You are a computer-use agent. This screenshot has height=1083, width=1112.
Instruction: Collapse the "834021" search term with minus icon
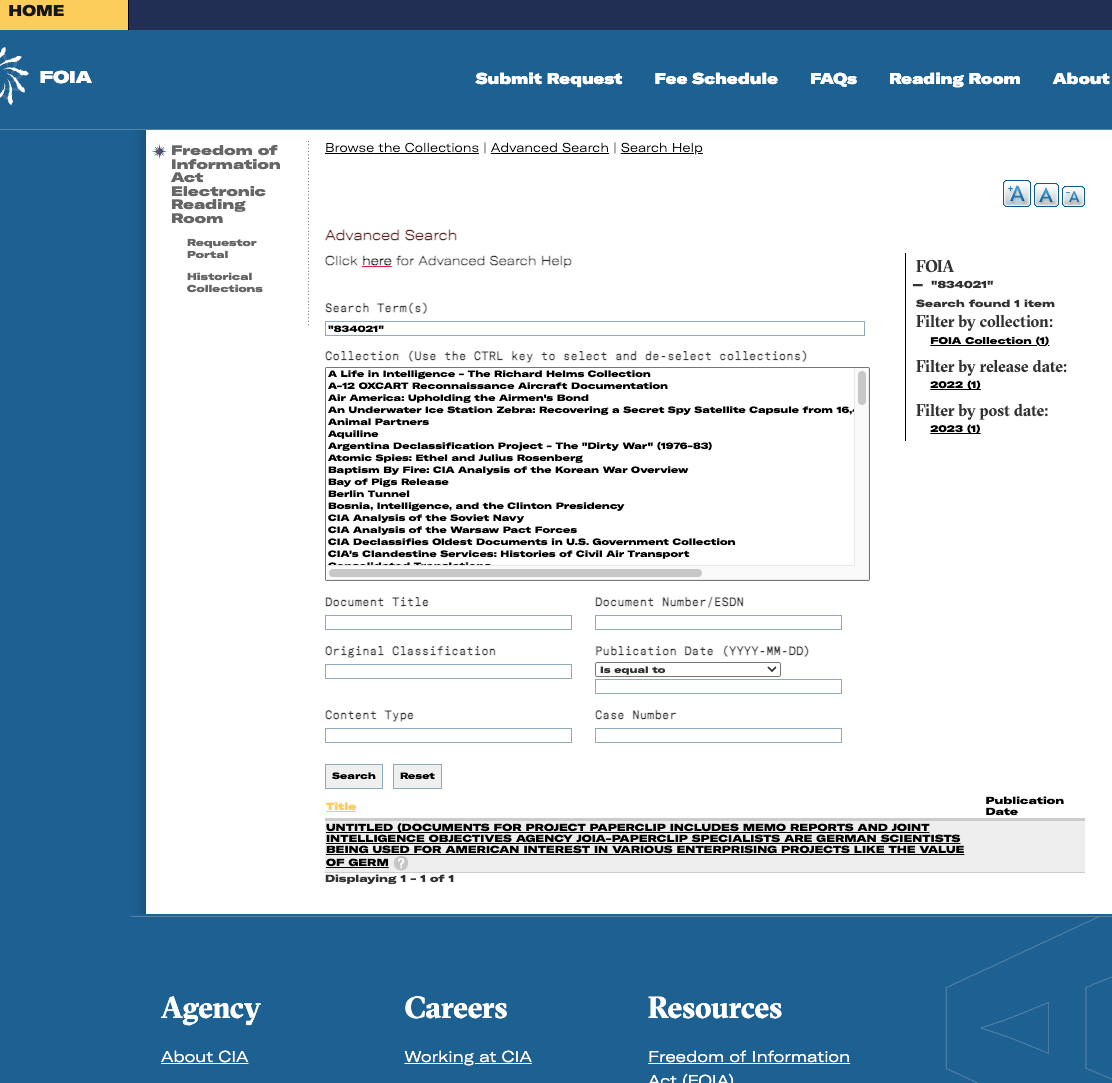pos(918,285)
